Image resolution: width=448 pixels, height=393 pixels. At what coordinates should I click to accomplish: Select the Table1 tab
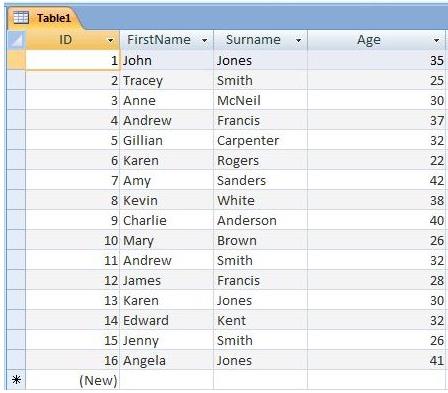(x=44, y=18)
